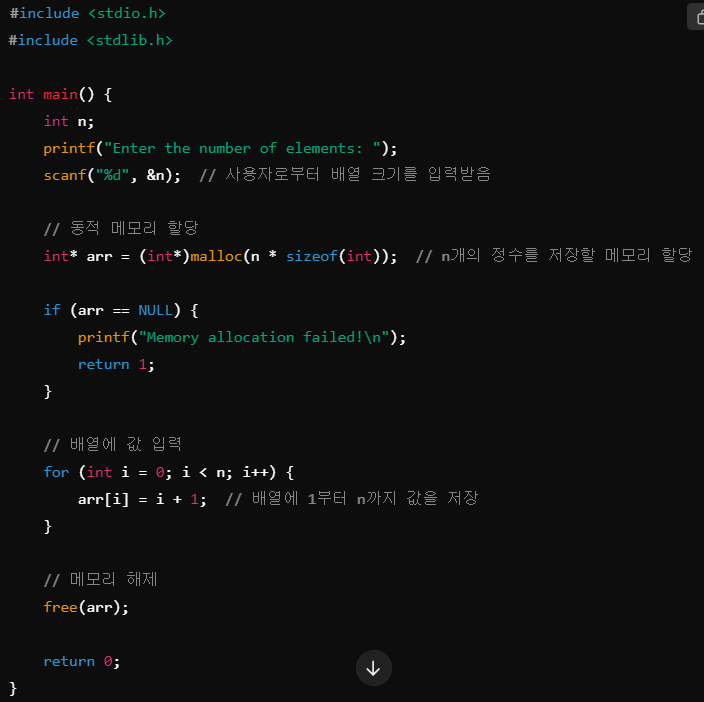
Task: Click the 'return 1;' statement
Action: pos(116,364)
